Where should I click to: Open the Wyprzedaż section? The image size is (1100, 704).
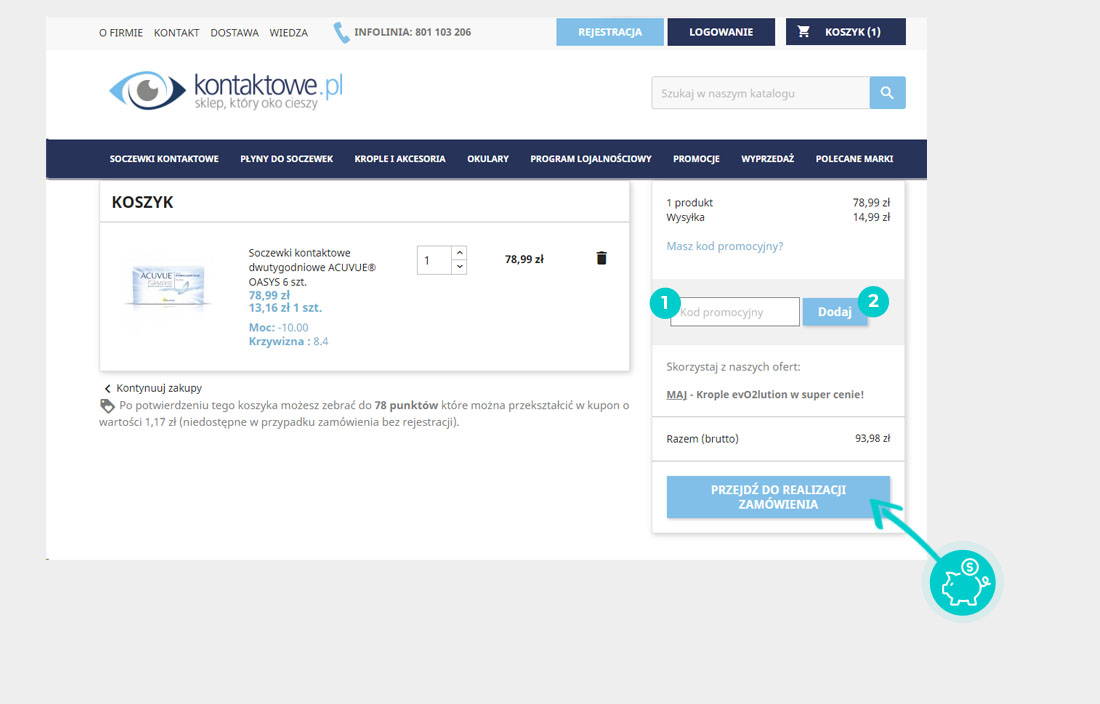767,159
